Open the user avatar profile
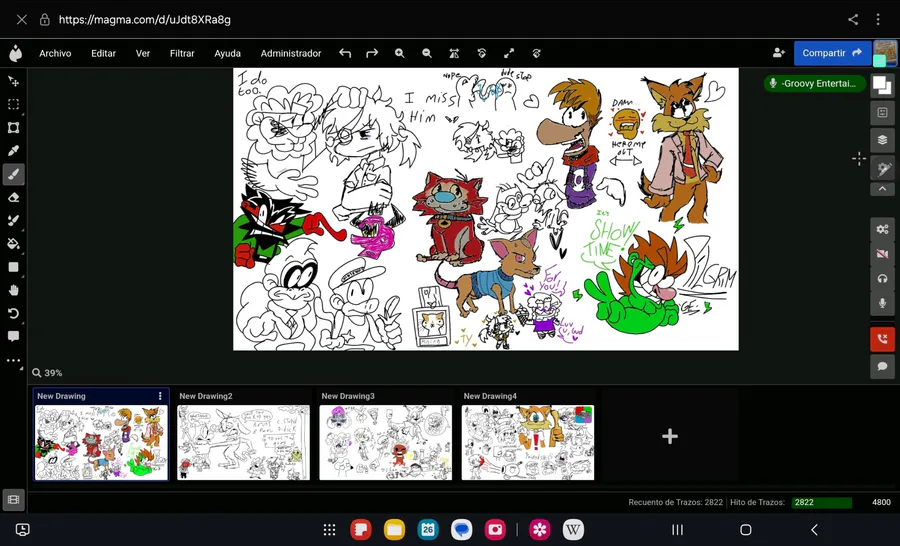900x546 pixels. coord(885,53)
